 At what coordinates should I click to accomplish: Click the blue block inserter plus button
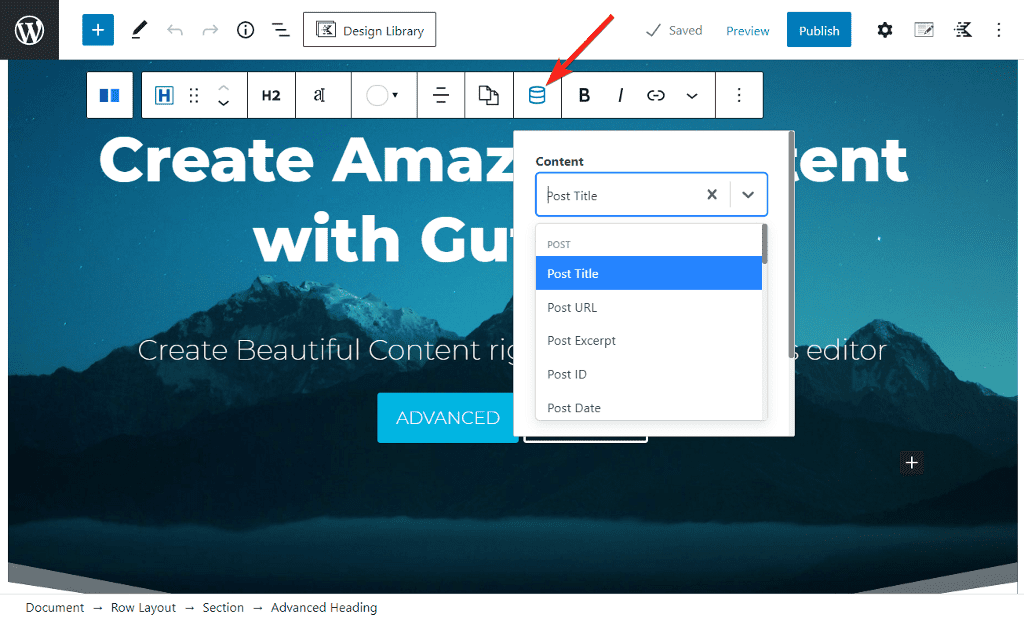[98, 30]
